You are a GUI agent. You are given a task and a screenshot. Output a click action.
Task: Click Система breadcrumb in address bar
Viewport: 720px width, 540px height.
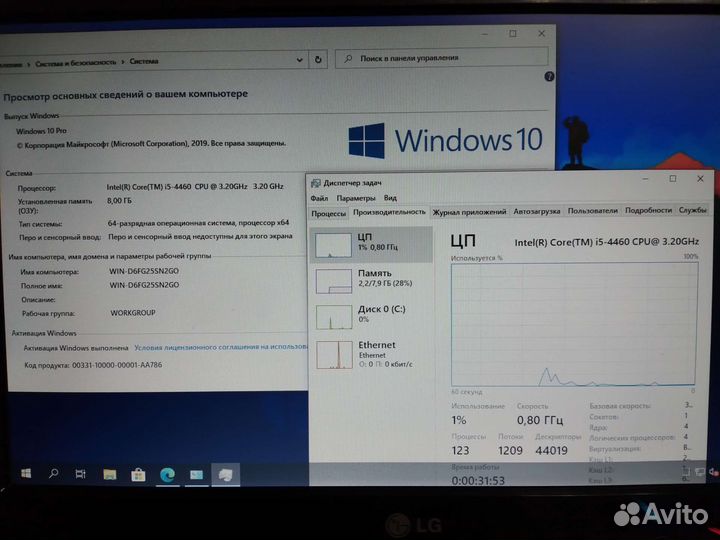(144, 61)
